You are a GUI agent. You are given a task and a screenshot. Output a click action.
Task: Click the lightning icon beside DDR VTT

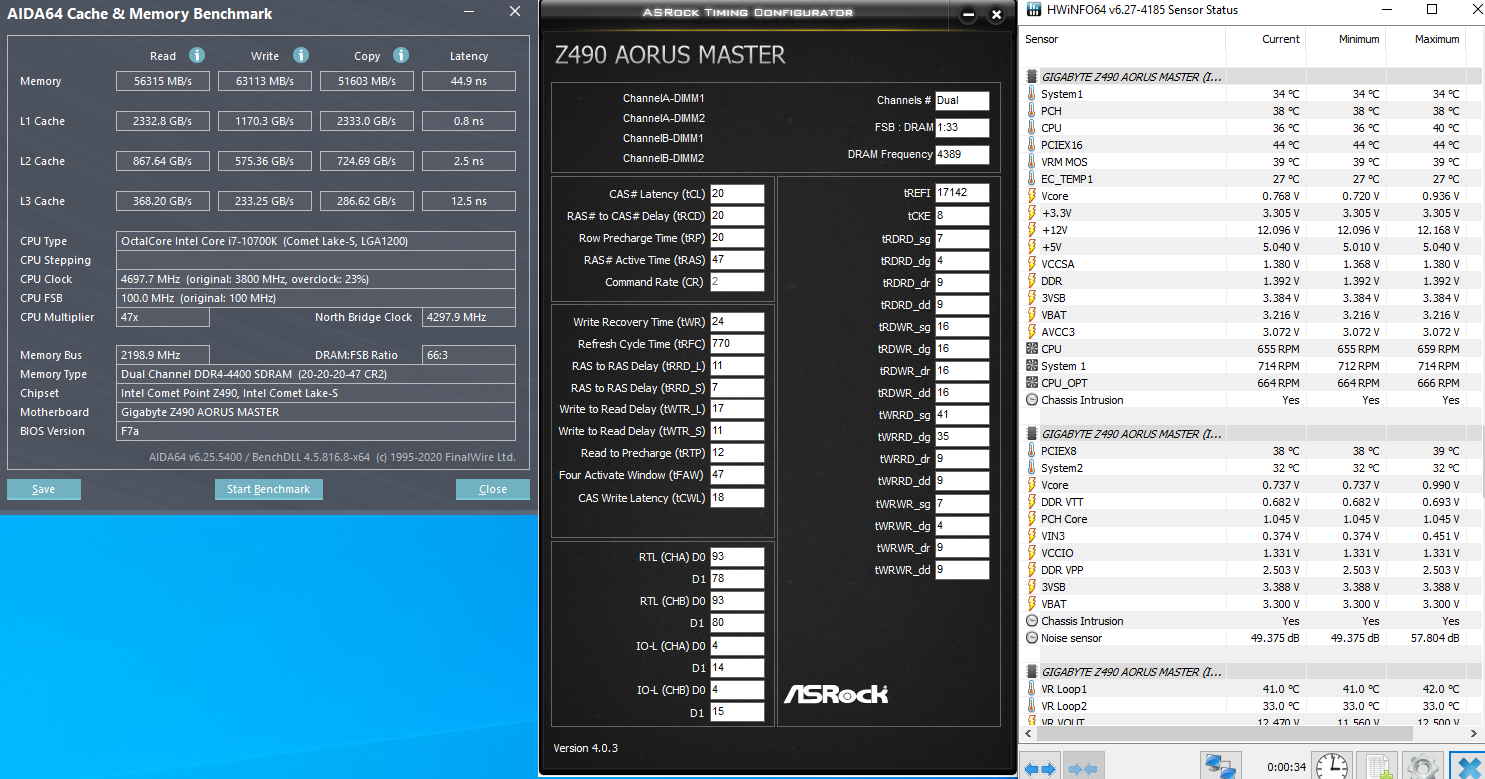coord(1032,502)
